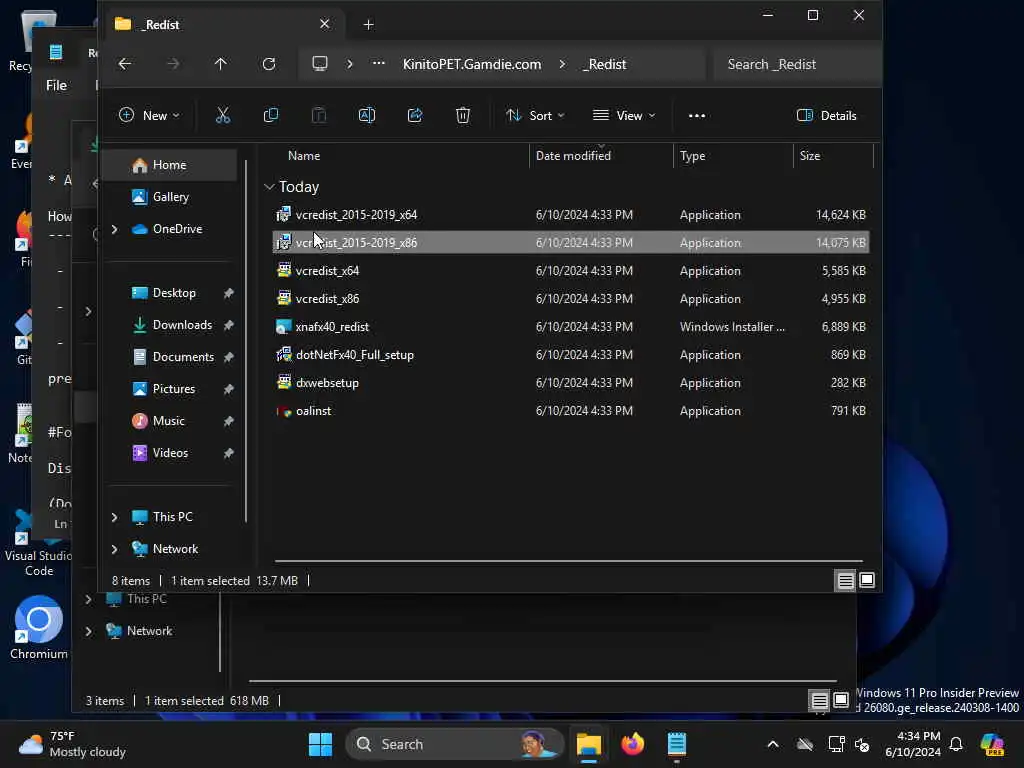Close the _Redist tab
This screenshot has height=768, width=1024.
click(325, 24)
